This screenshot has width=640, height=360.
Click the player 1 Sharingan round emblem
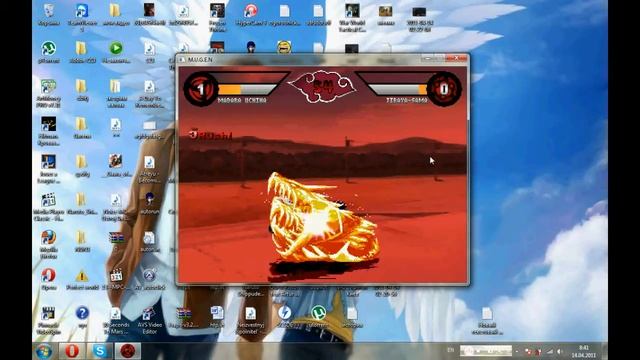200,89
